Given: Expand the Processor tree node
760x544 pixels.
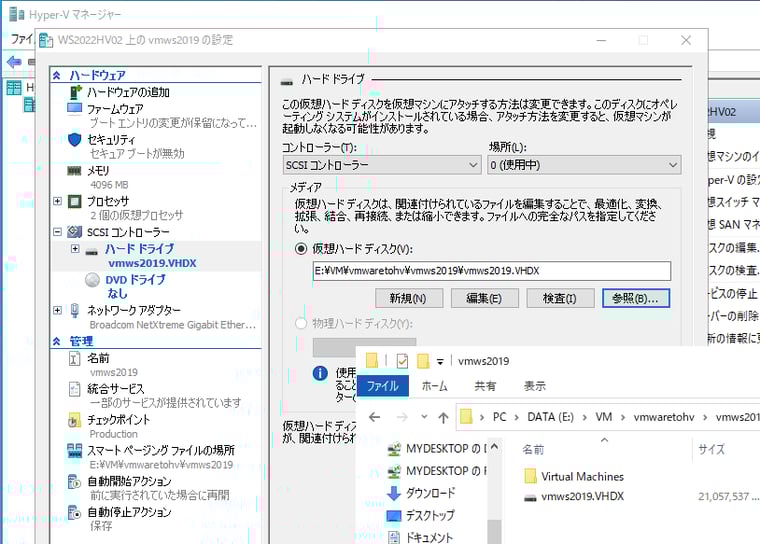Looking at the screenshot, I should [57, 201].
